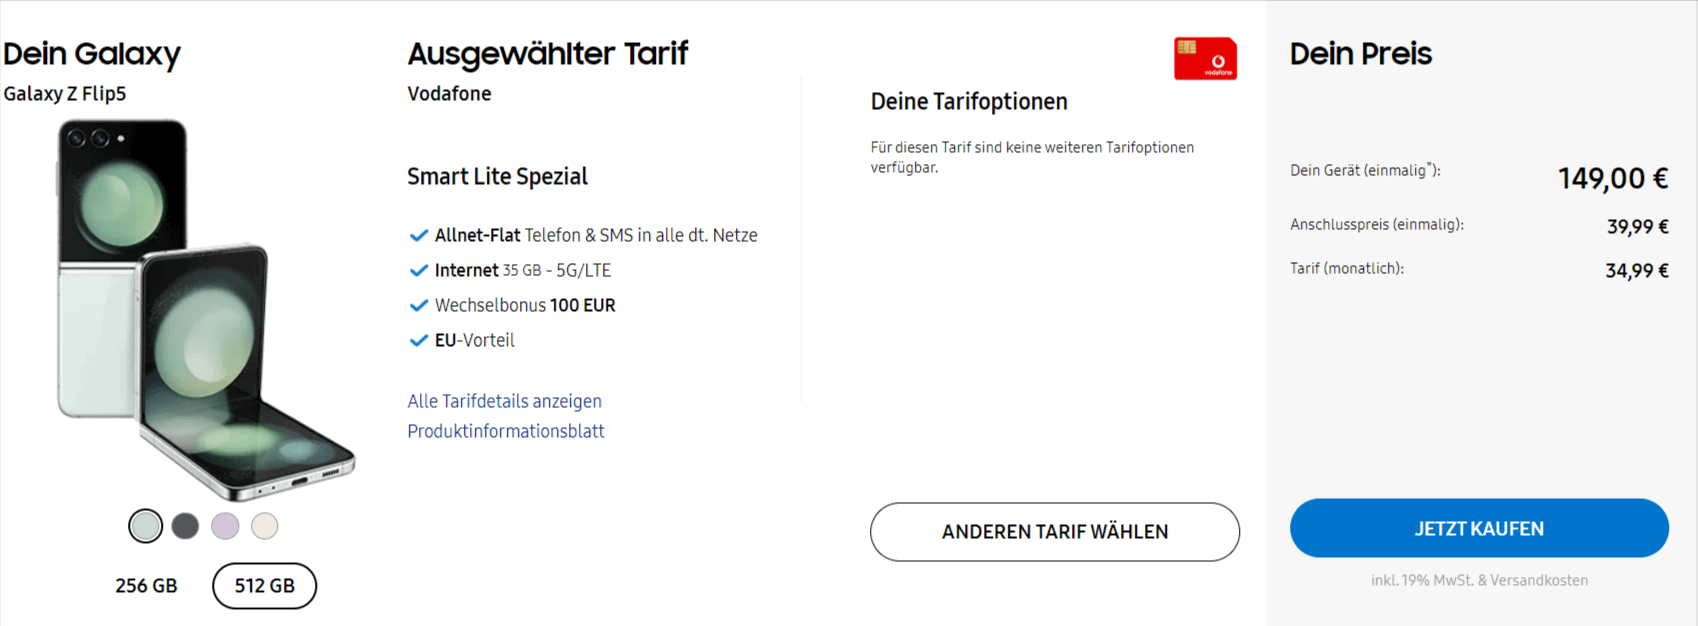Select the mint green color swatch
Viewport: 1698px width, 626px height.
click(146, 526)
